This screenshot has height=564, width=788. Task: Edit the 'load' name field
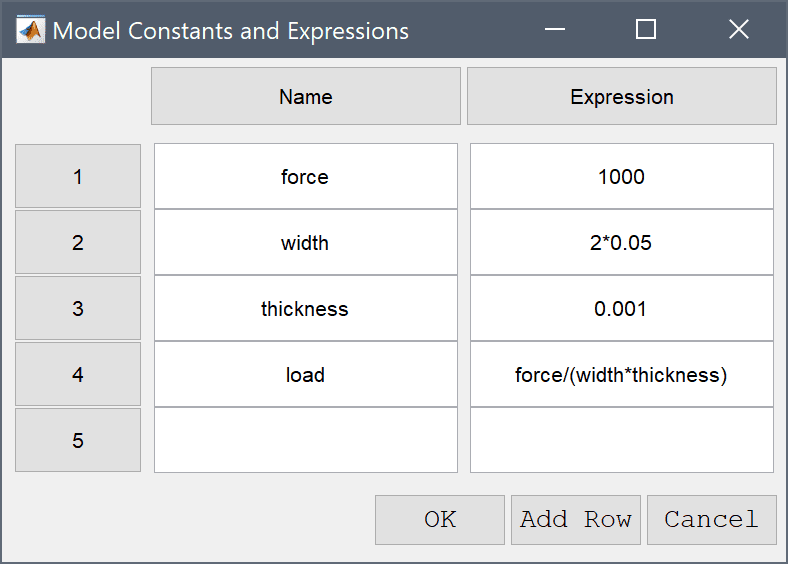pos(306,374)
